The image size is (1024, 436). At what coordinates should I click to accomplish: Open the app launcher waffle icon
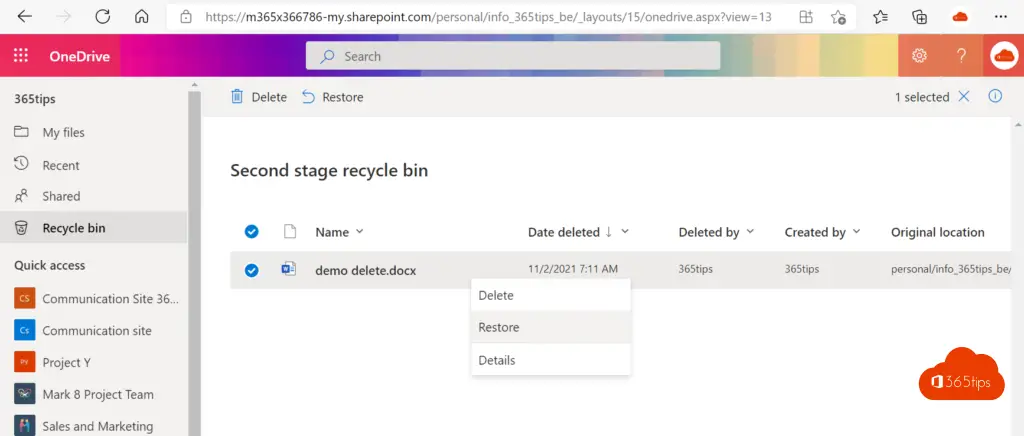point(21,55)
